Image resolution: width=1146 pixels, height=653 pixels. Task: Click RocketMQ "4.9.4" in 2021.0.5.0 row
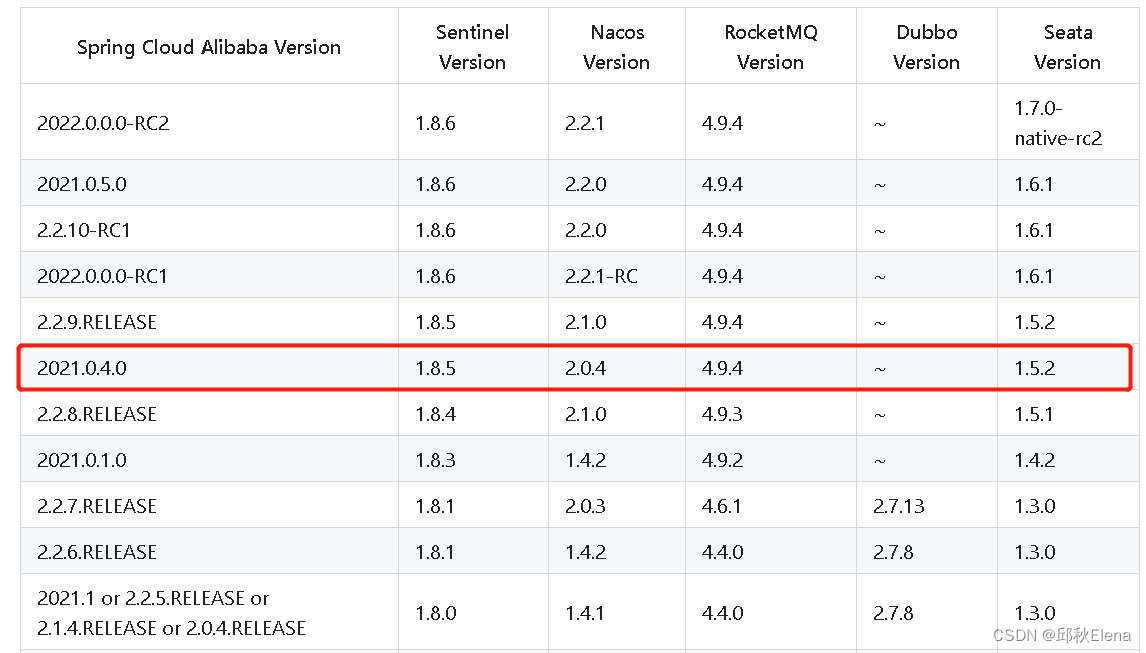(x=722, y=184)
